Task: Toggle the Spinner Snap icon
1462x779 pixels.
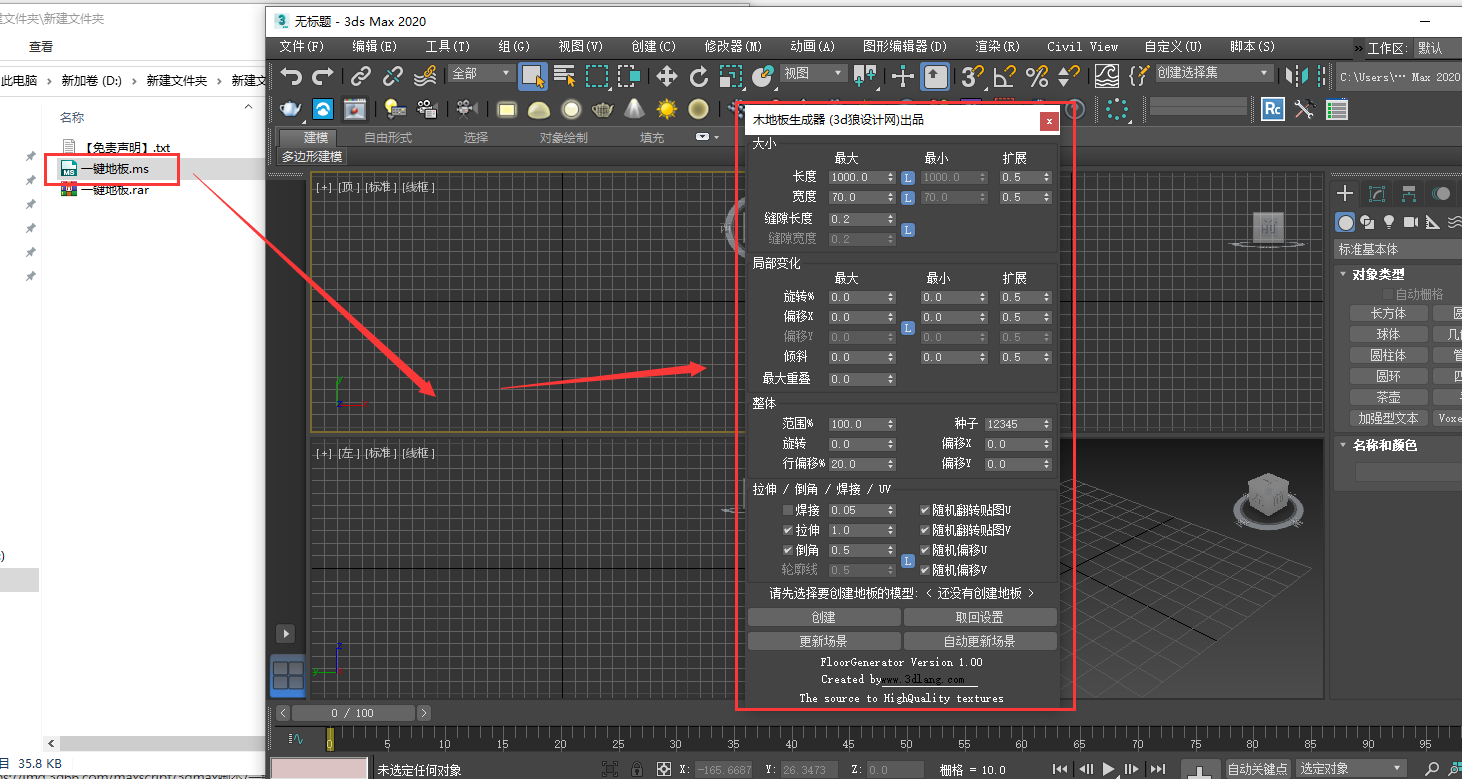Action: click(x=1069, y=75)
